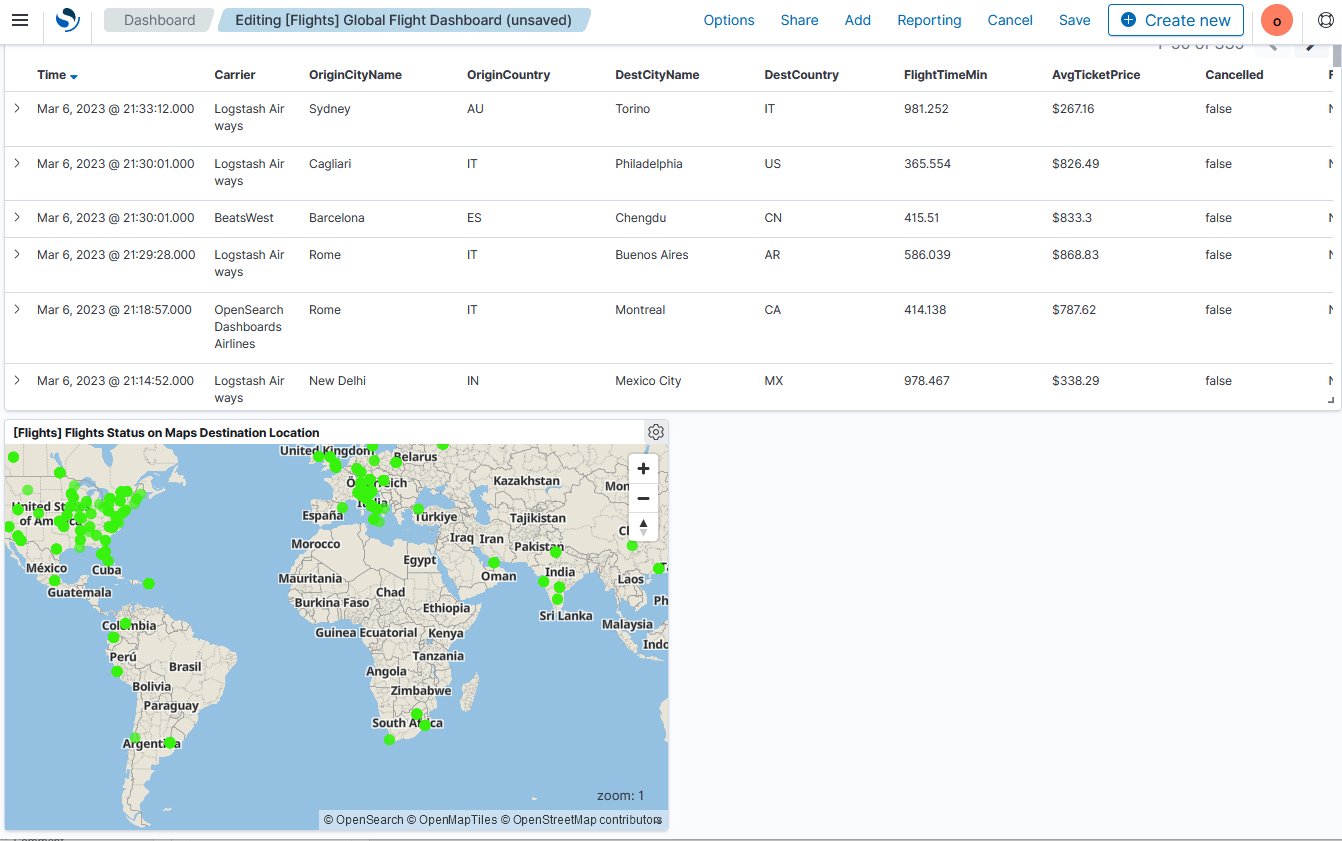Click the OpenSearch Dashboards logo

click(x=67, y=20)
